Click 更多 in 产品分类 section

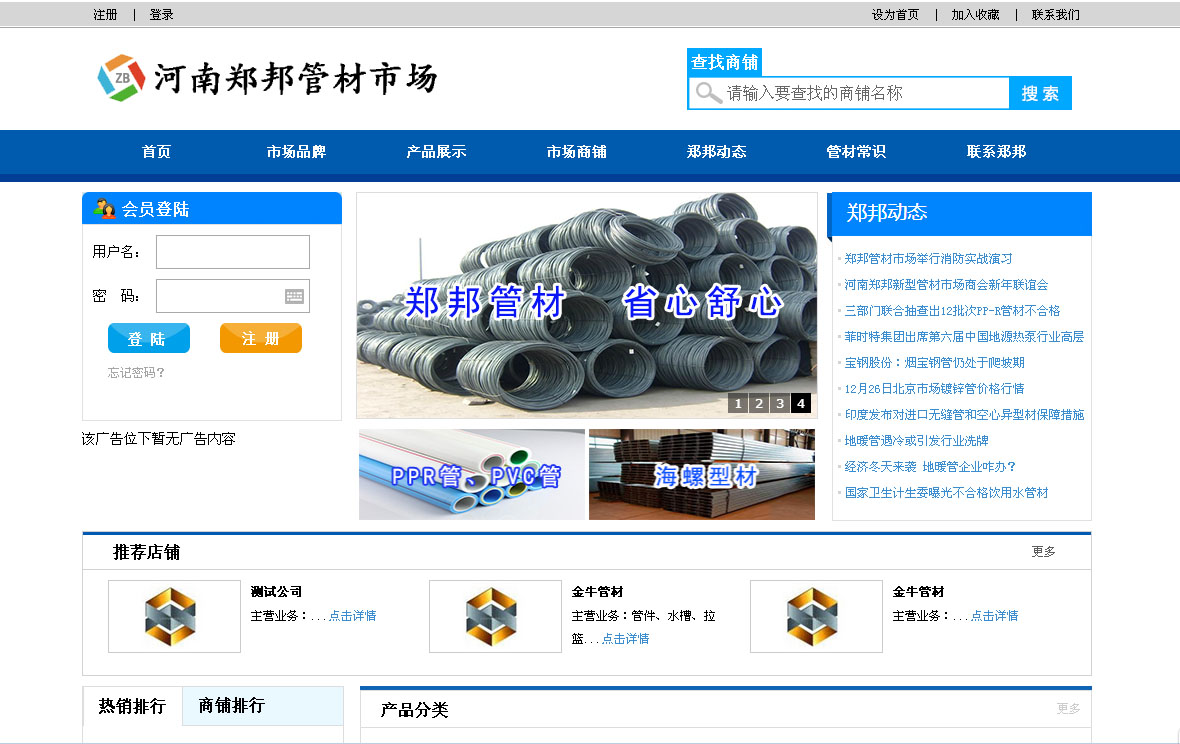click(1068, 708)
